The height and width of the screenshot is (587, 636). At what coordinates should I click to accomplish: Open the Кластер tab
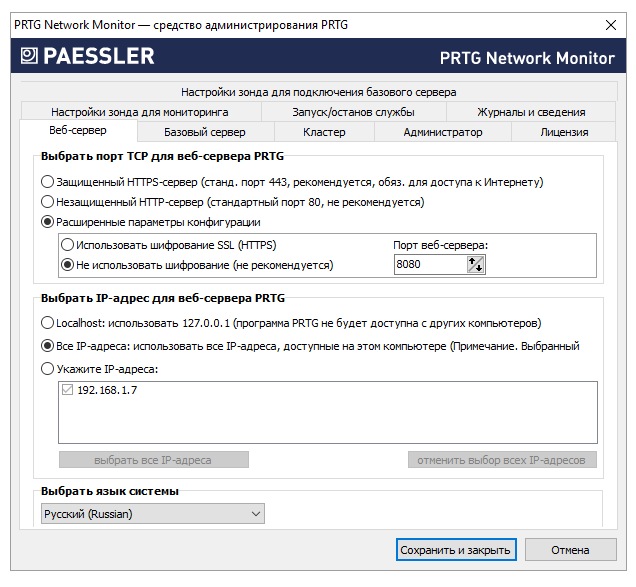[x=324, y=132]
